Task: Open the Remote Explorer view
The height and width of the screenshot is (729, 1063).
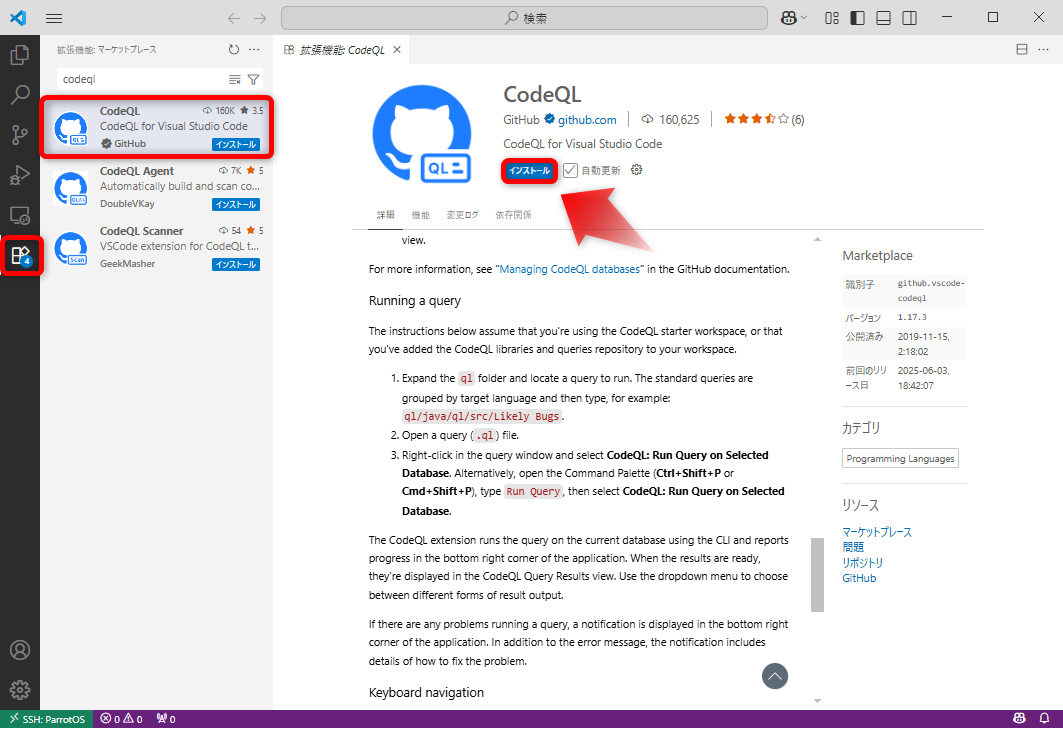Action: click(20, 216)
